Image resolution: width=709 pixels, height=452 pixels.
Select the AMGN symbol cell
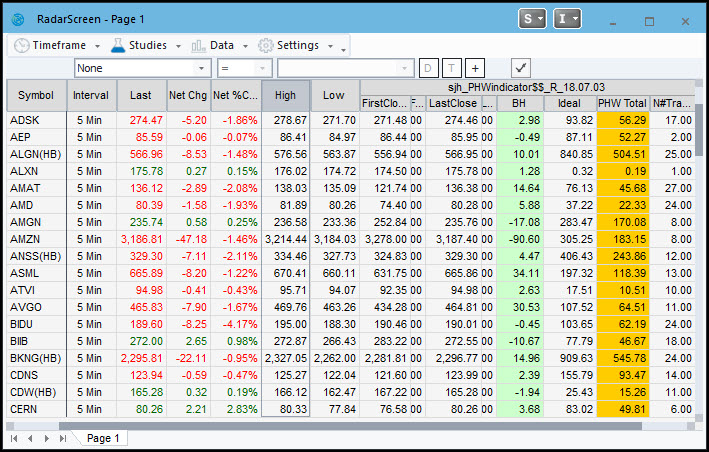pos(36,222)
